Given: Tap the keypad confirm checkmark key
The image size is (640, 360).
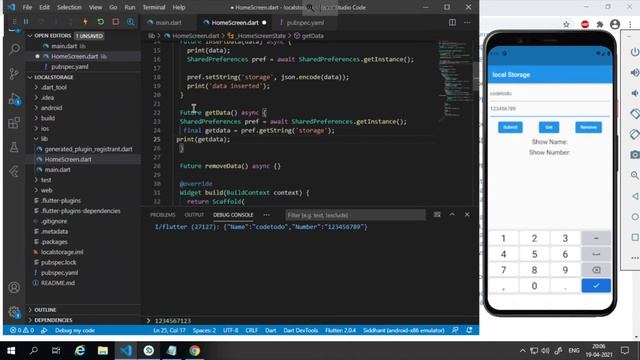Looking at the screenshot, I should point(596,286).
